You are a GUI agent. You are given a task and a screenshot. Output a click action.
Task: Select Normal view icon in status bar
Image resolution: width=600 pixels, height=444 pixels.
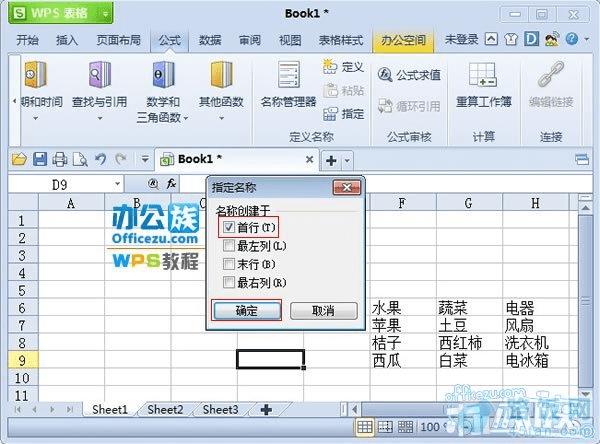364,427
